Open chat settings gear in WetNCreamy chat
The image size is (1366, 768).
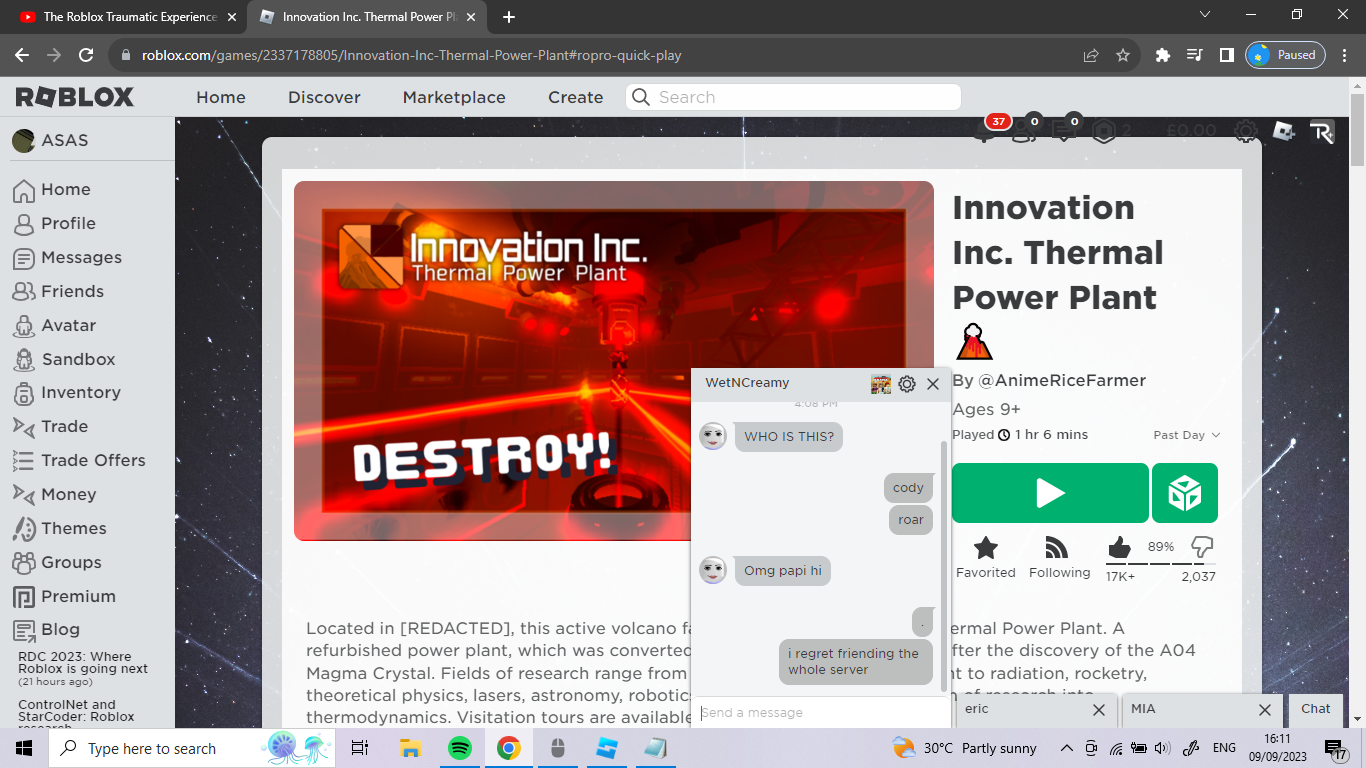(x=907, y=384)
